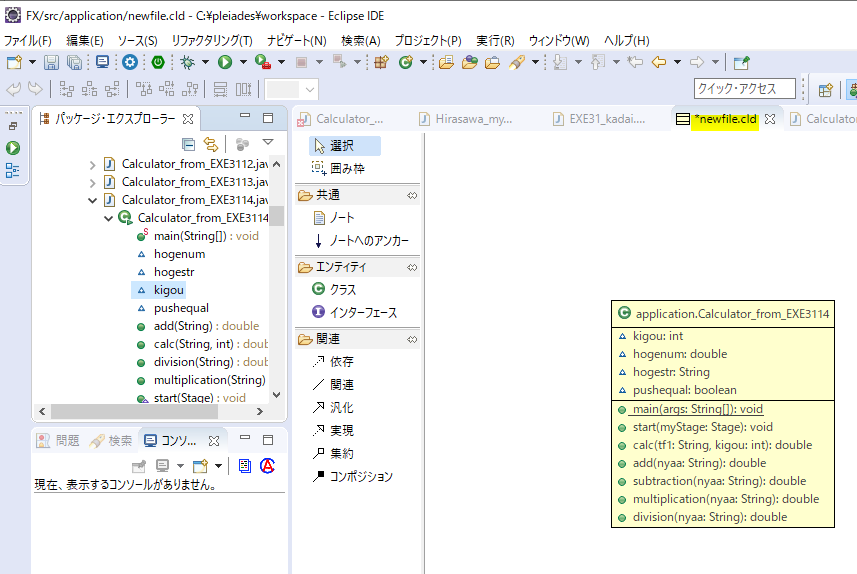Select the 関連 line tool

(x=333, y=384)
